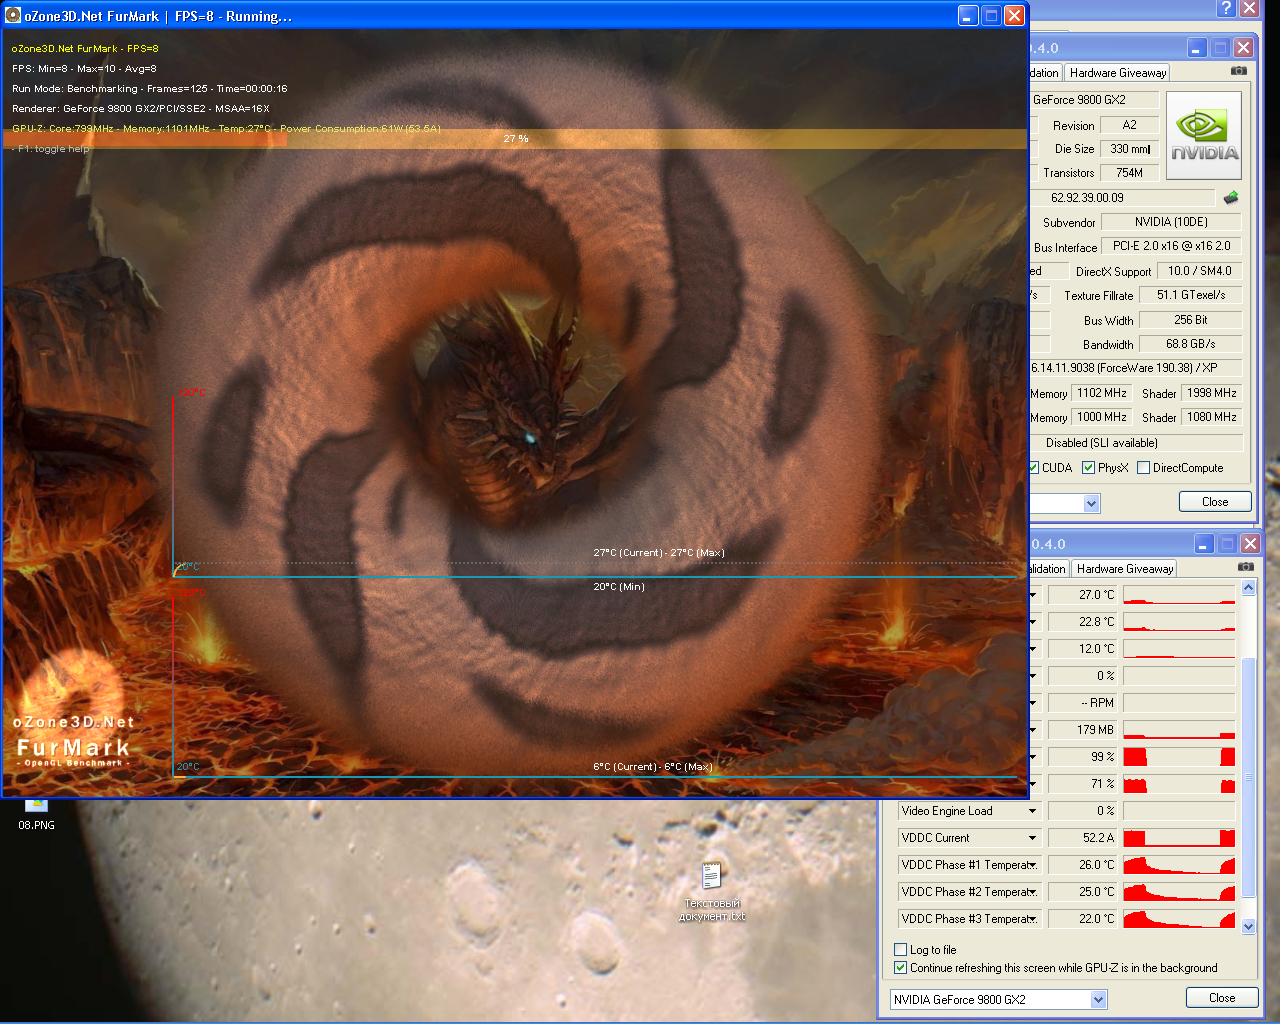Click the FurMark window title bar icon
This screenshot has height=1024, width=1280.
point(13,15)
